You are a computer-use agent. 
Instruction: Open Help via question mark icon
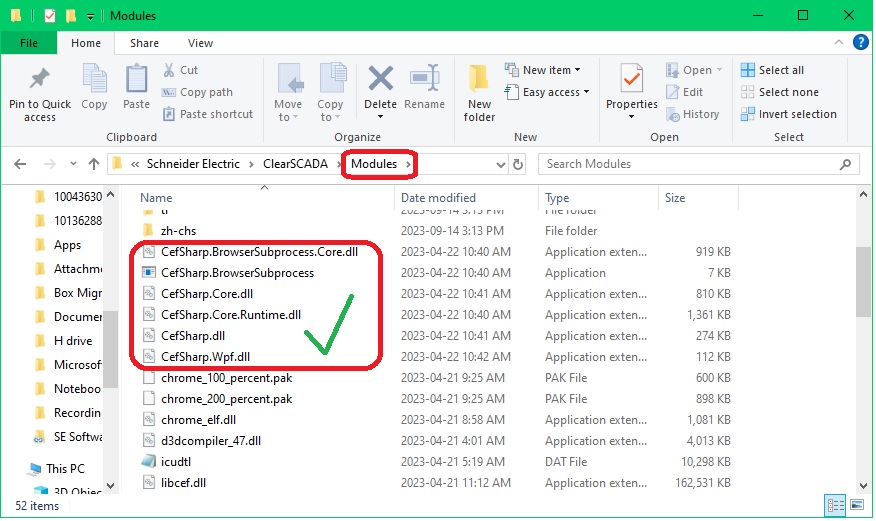[x=860, y=42]
